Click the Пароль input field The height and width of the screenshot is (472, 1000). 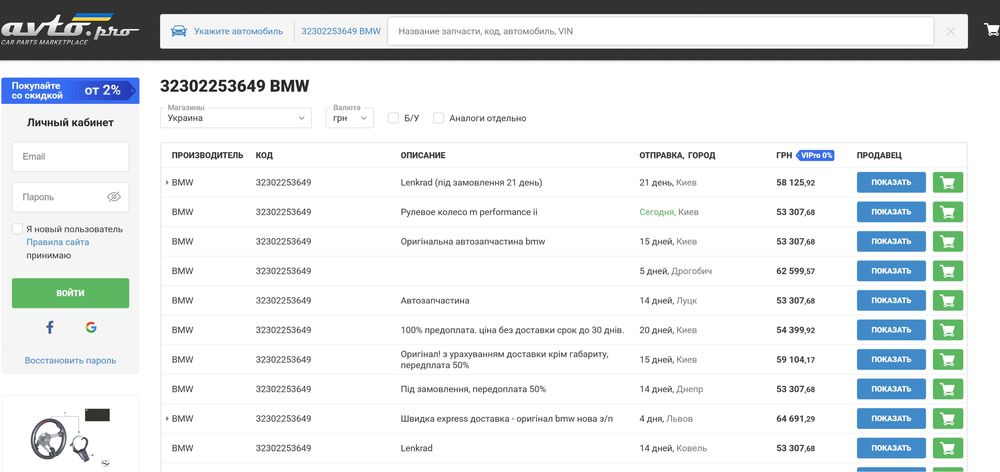point(70,197)
